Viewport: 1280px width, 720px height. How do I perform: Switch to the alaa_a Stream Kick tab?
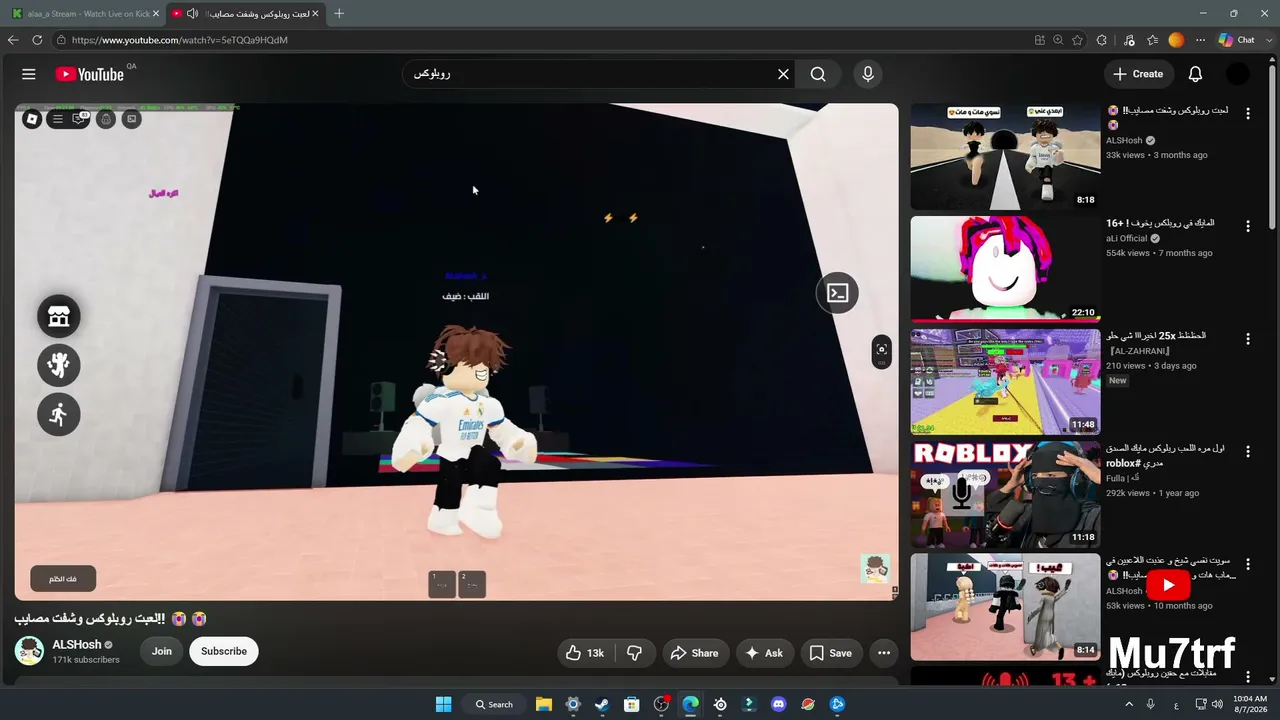point(86,14)
